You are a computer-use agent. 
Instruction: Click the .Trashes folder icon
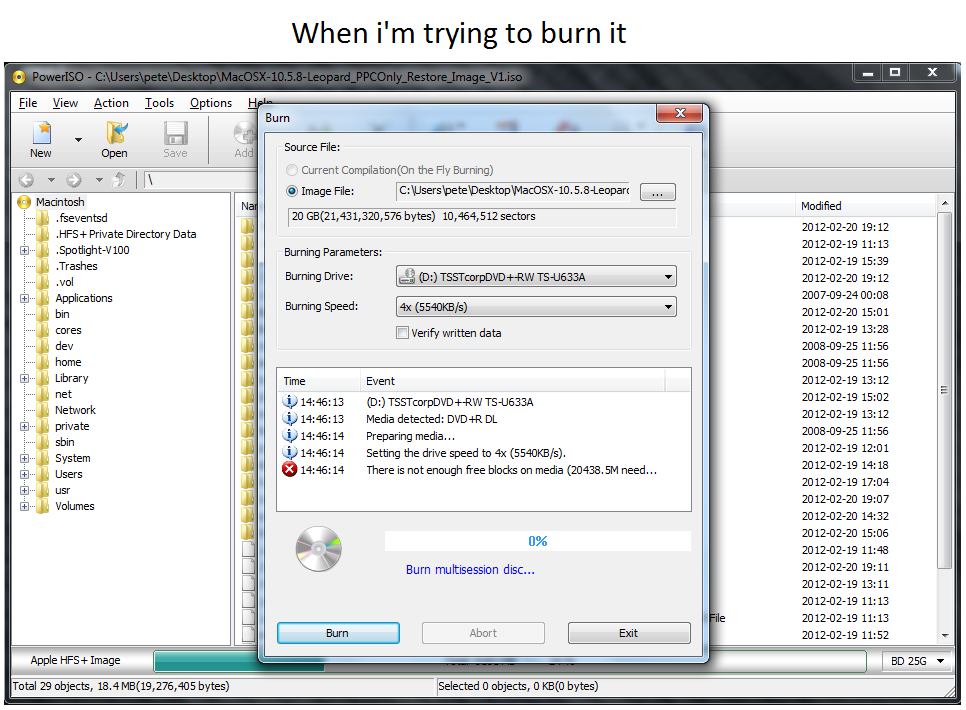tap(43, 266)
